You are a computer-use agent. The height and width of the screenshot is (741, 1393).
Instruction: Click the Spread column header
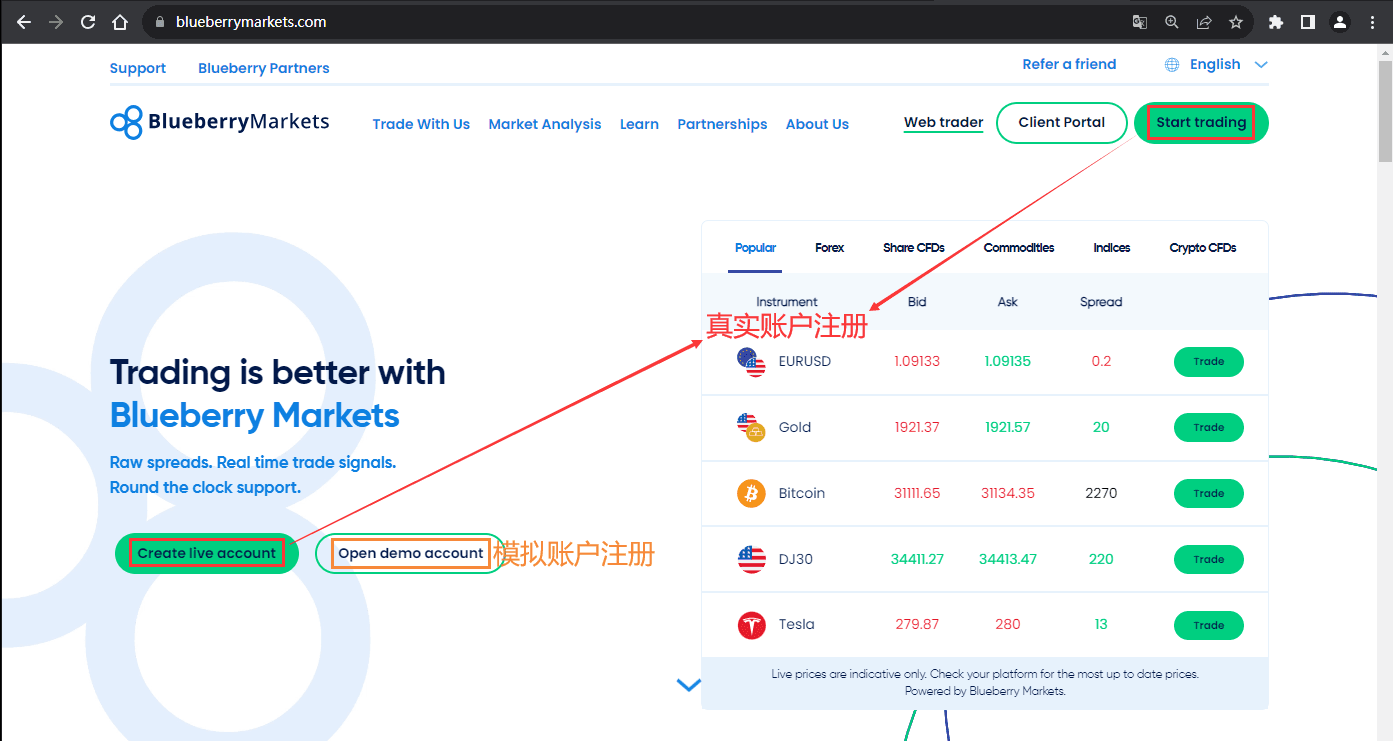pyautogui.click(x=1101, y=302)
